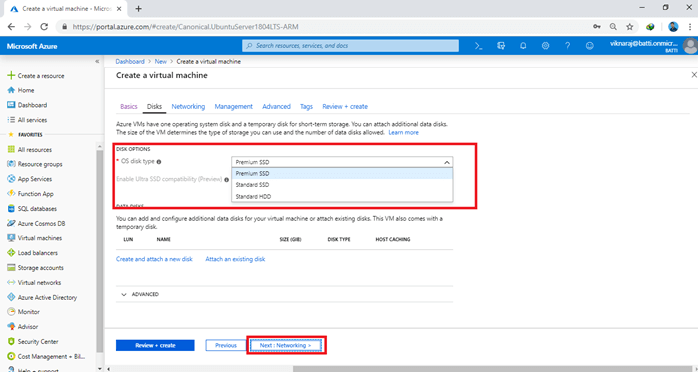698x372 pixels.
Task: Close the Create a virtual machine blade
Action: (694, 75)
